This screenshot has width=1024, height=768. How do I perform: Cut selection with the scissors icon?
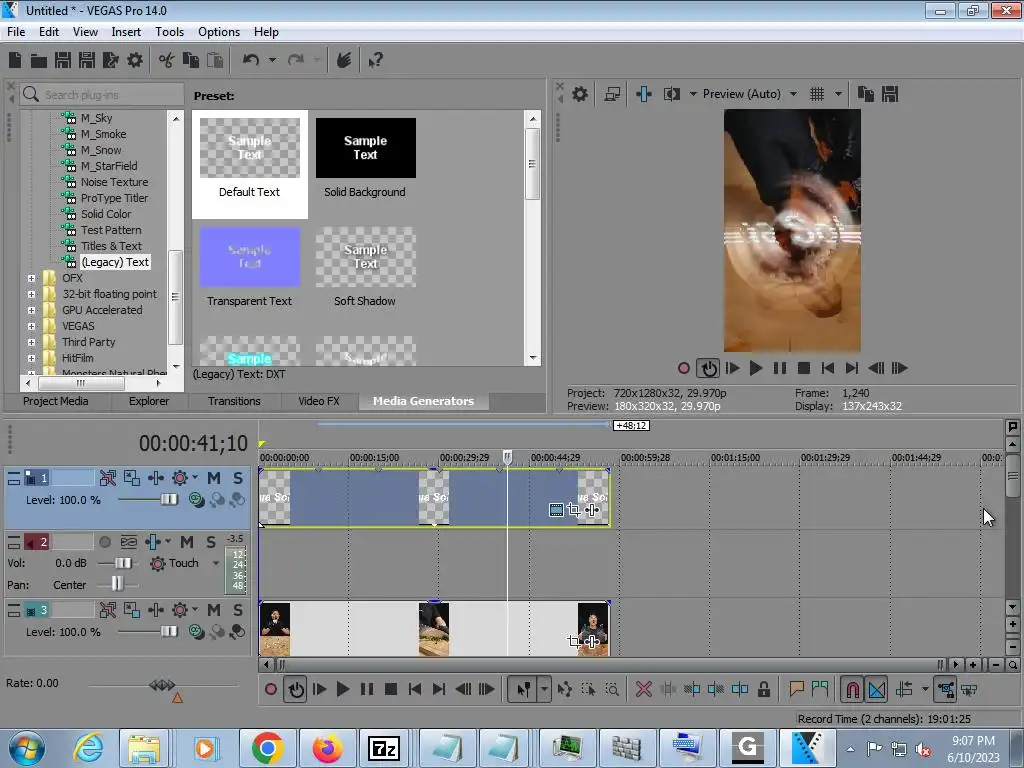(167, 60)
